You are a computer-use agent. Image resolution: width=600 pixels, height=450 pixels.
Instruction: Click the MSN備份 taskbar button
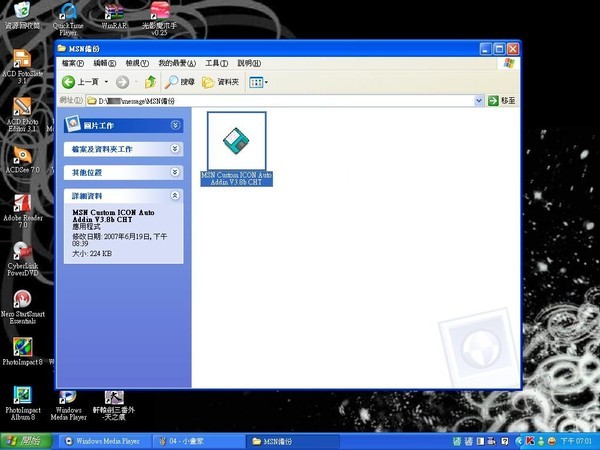tap(292, 441)
